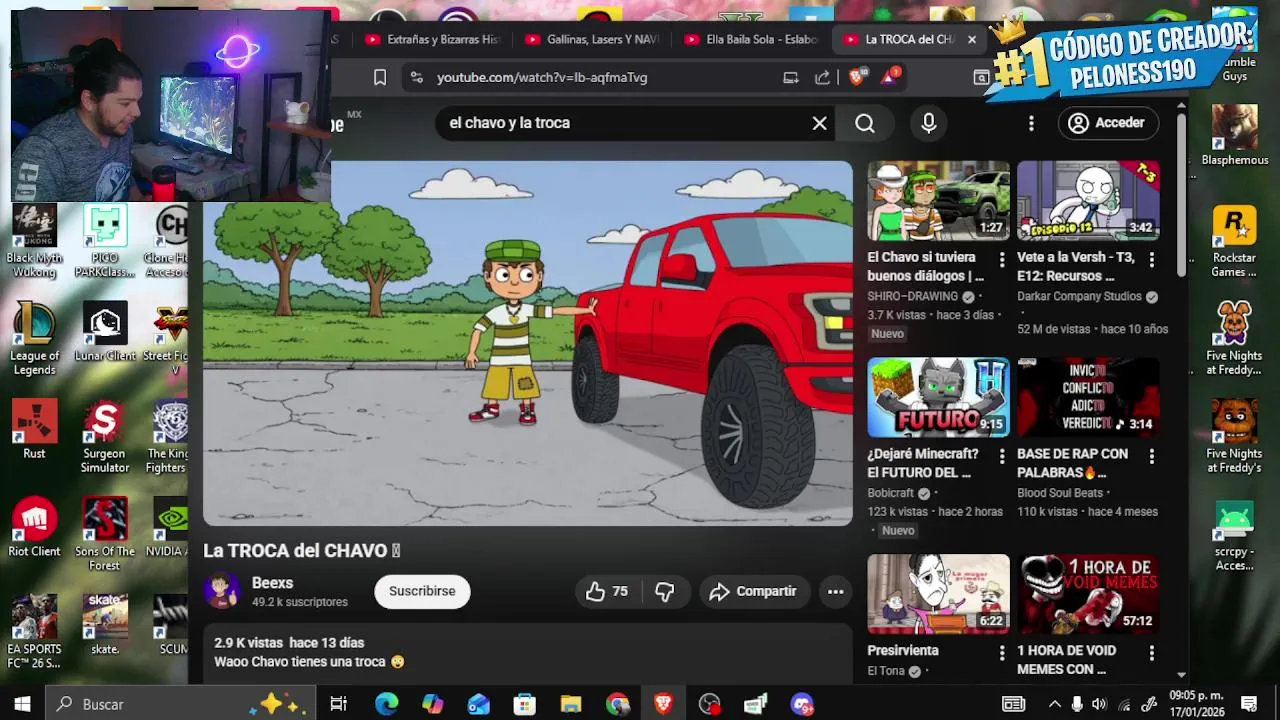Image resolution: width=1280 pixels, height=720 pixels.
Task: Open Windows Start menu
Action: pos(22,704)
